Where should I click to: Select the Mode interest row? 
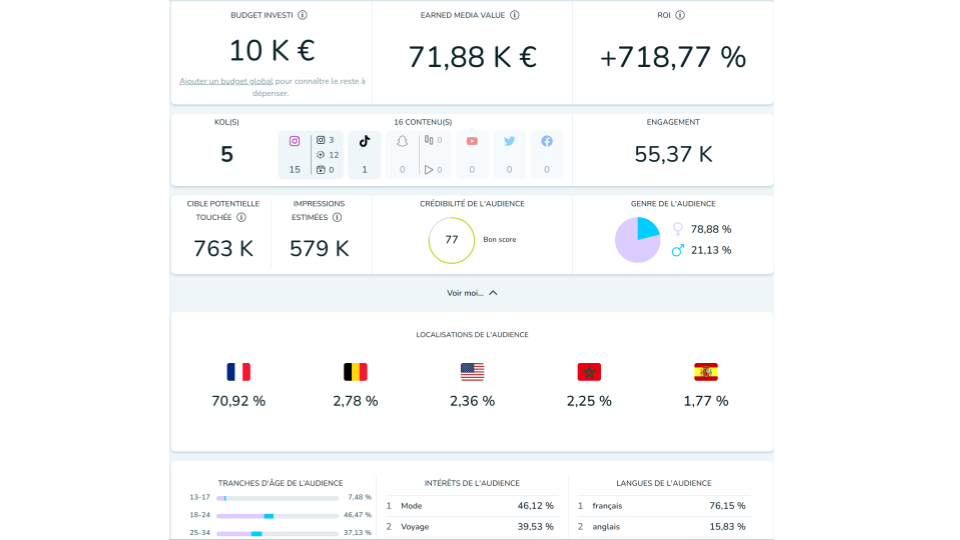(471, 506)
